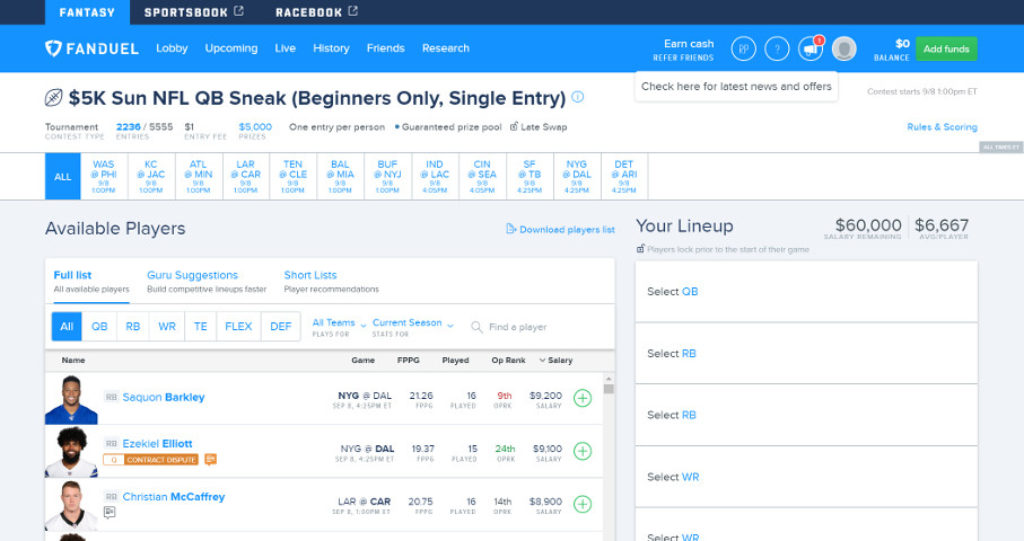The width and height of the screenshot is (1024, 541).
Task: Open the megaphone news and offers icon
Action: pyautogui.click(x=810, y=49)
